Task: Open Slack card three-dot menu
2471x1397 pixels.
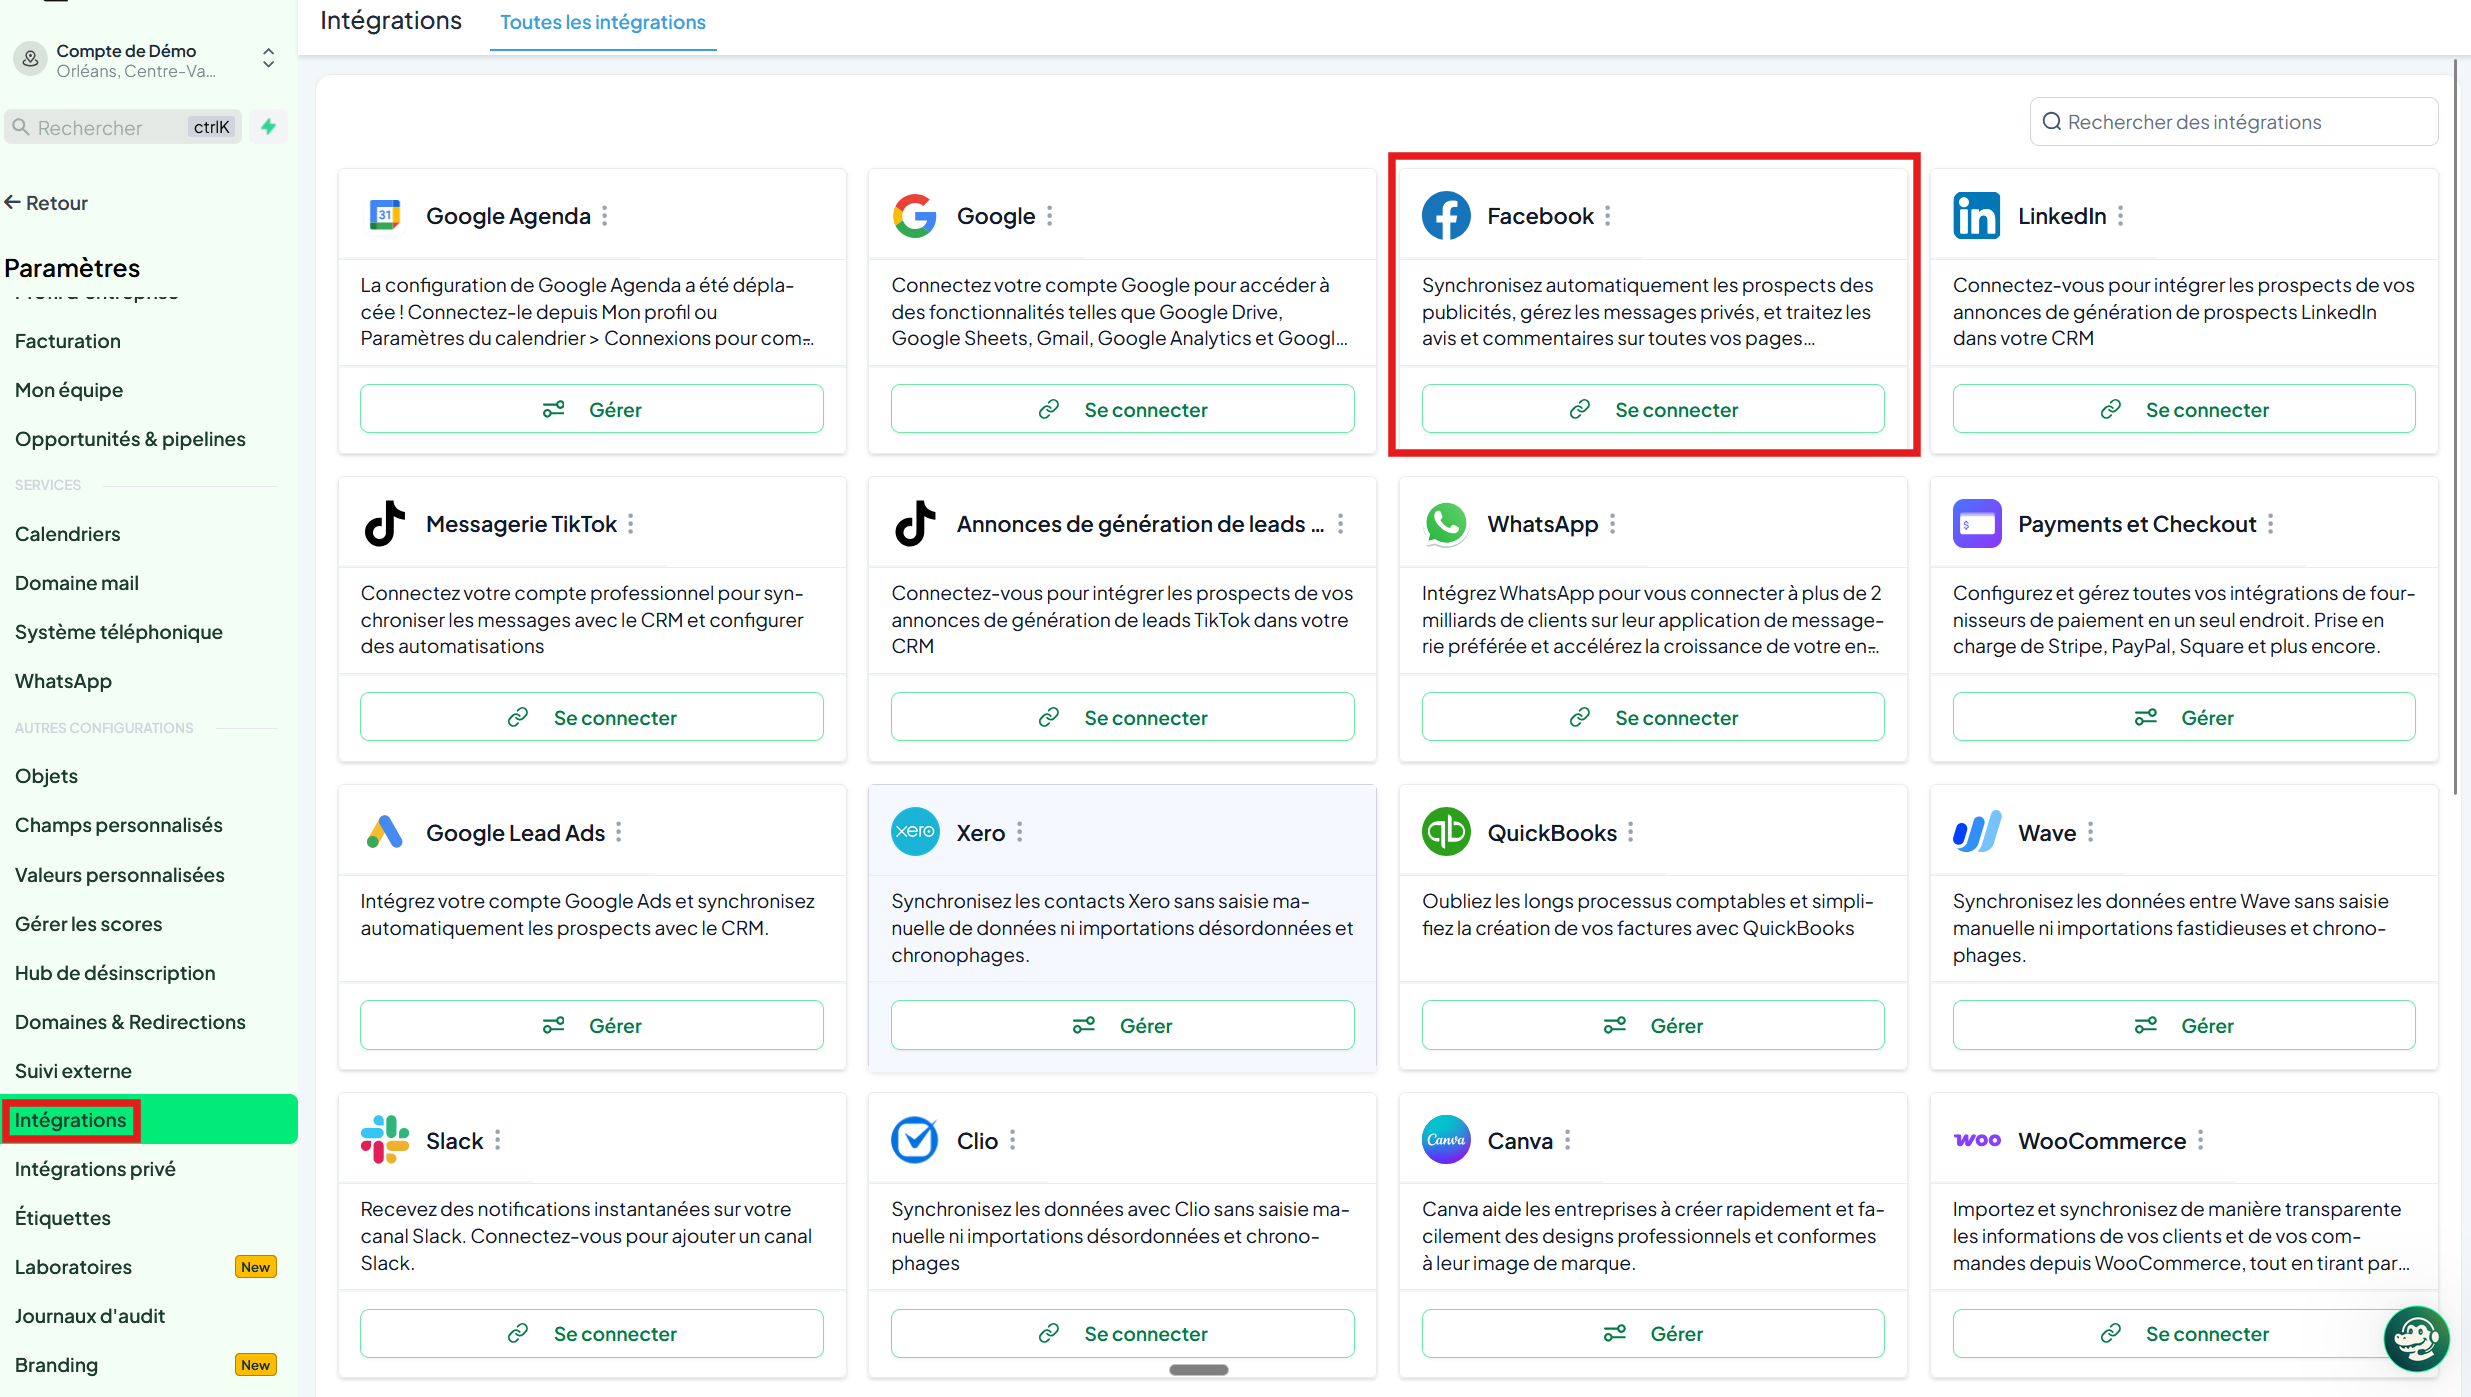Action: [498, 1140]
